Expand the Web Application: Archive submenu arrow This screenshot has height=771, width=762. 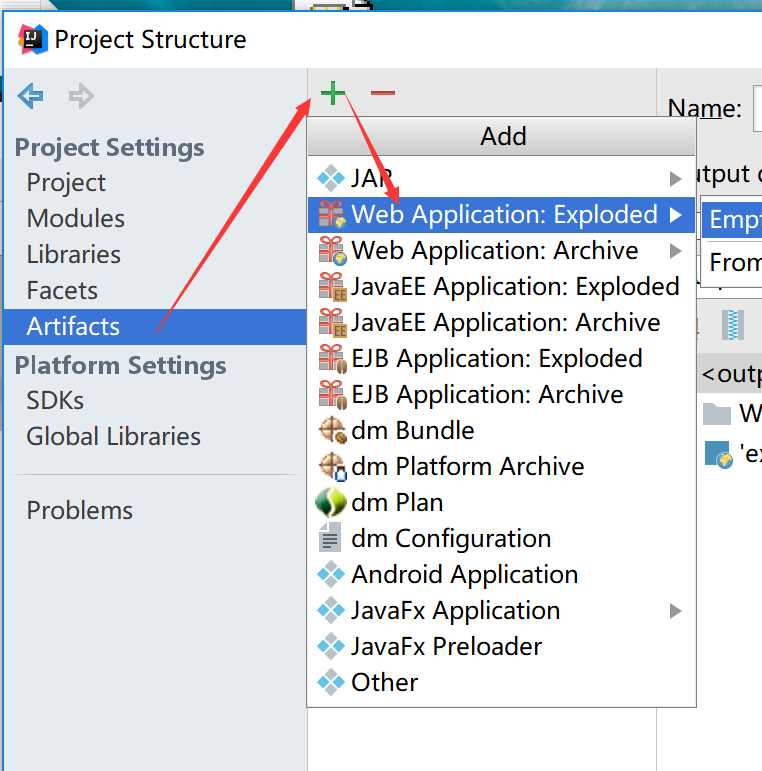(x=676, y=251)
